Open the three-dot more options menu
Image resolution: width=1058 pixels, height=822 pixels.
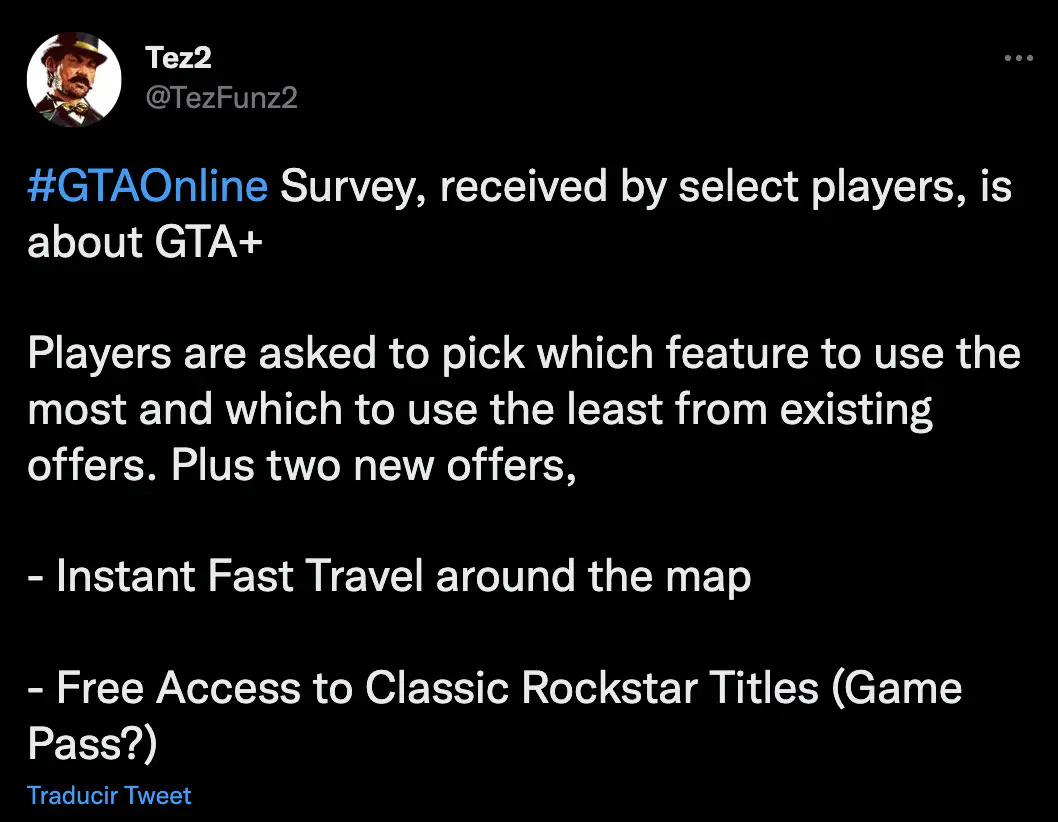[x=1018, y=58]
